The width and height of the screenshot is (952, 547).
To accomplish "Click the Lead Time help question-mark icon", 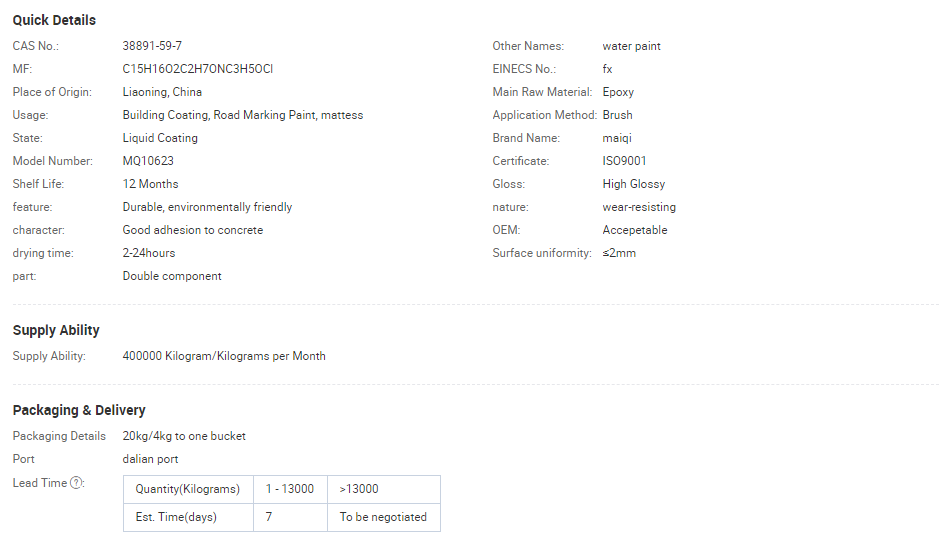I will 77,483.
